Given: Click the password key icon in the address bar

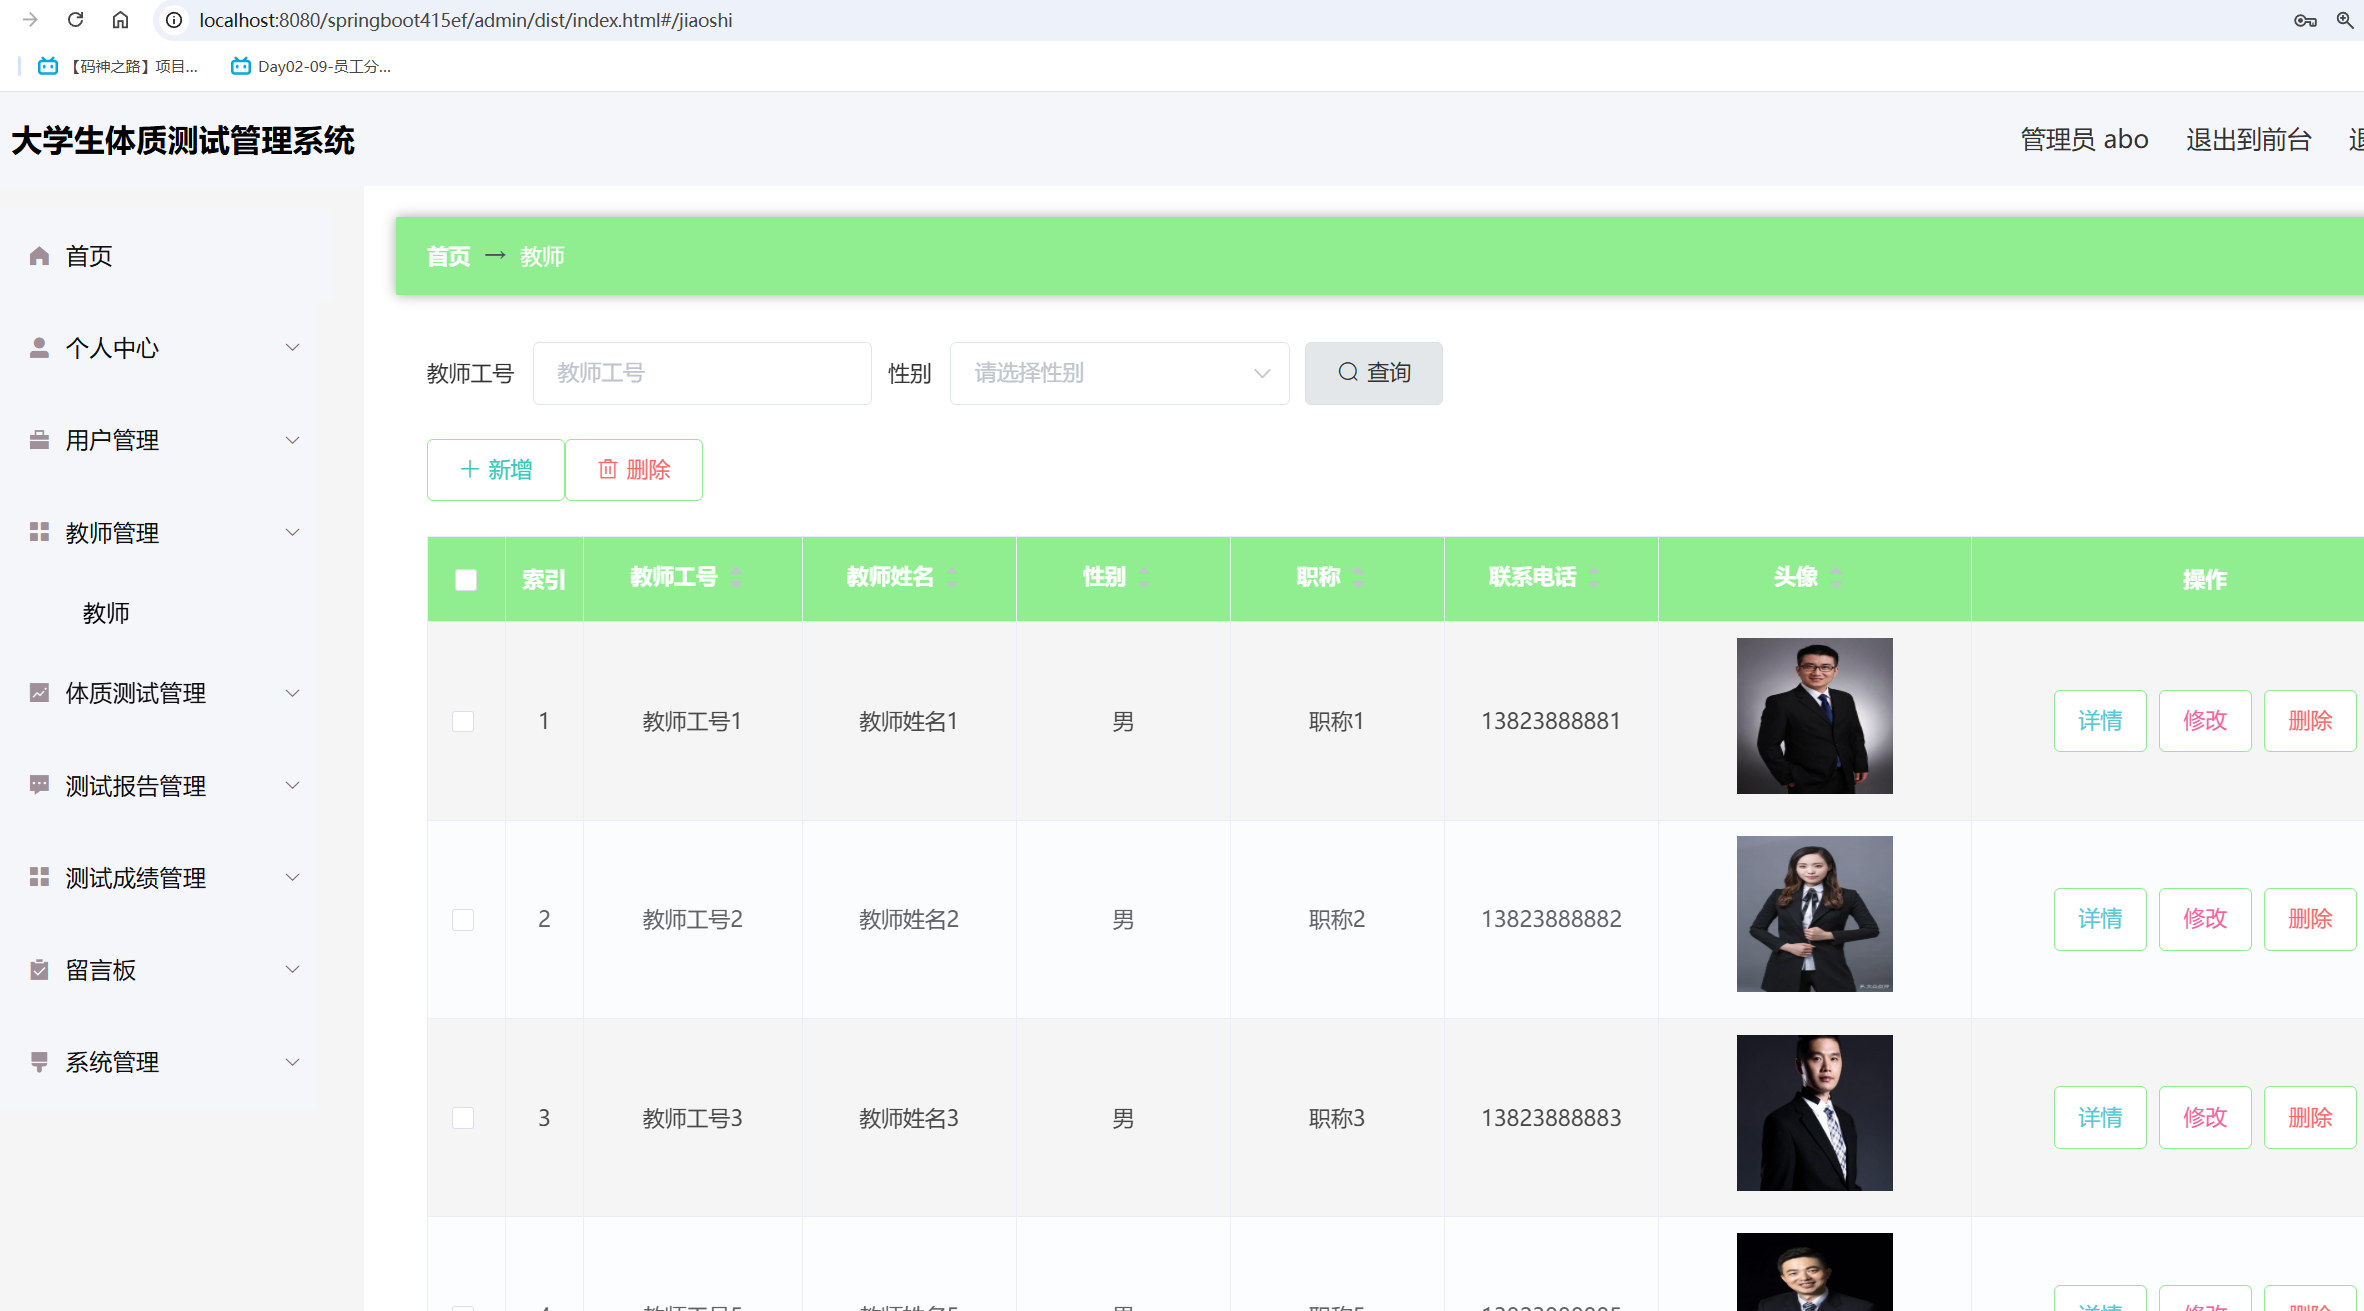Looking at the screenshot, I should (x=2305, y=20).
